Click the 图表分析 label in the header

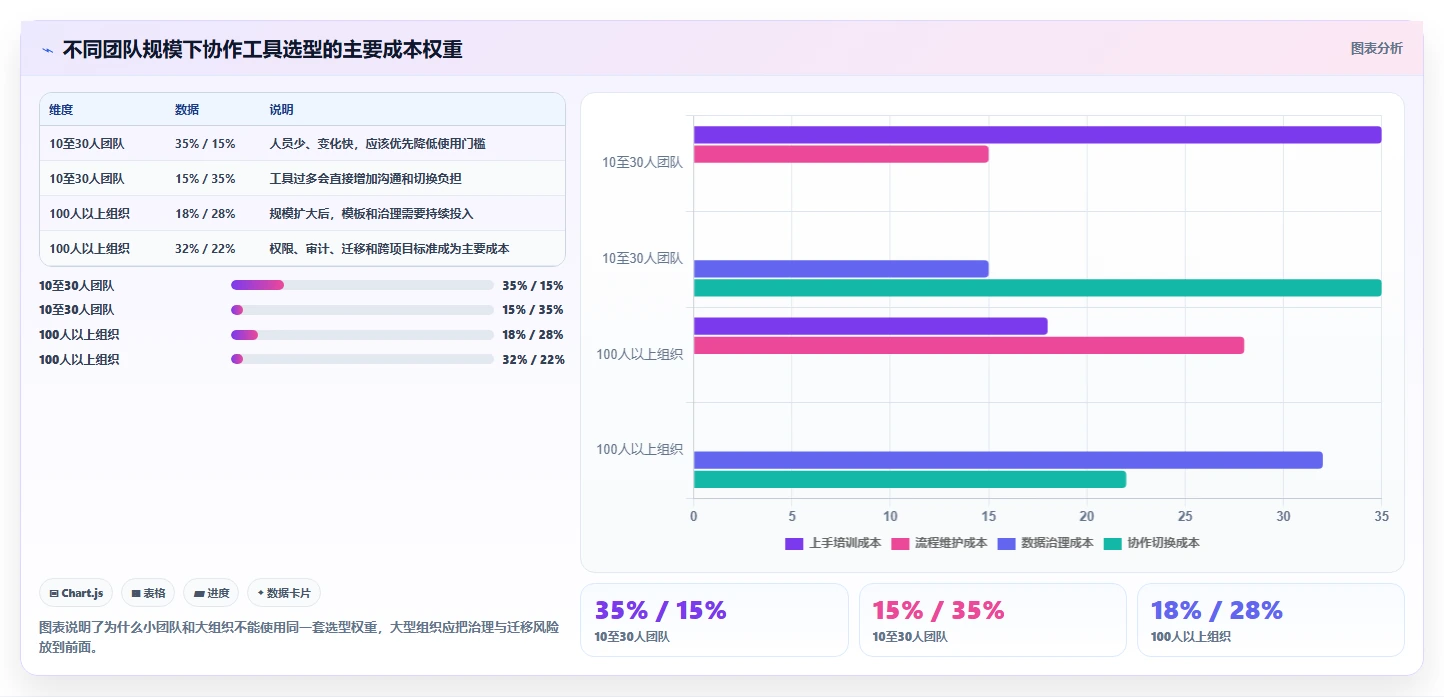tap(1376, 48)
